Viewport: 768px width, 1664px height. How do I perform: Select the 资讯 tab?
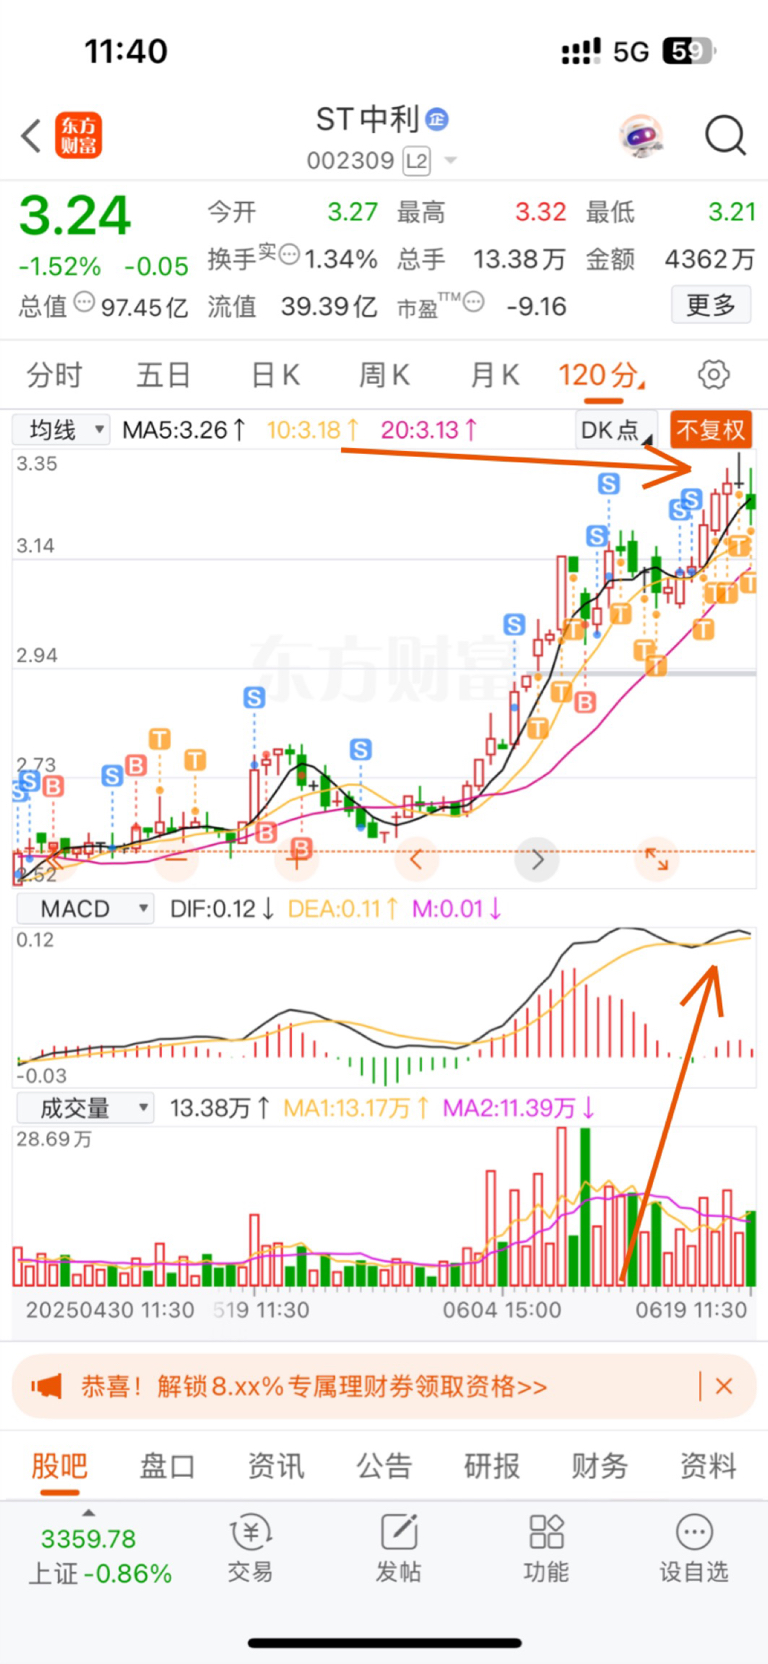point(275,1466)
